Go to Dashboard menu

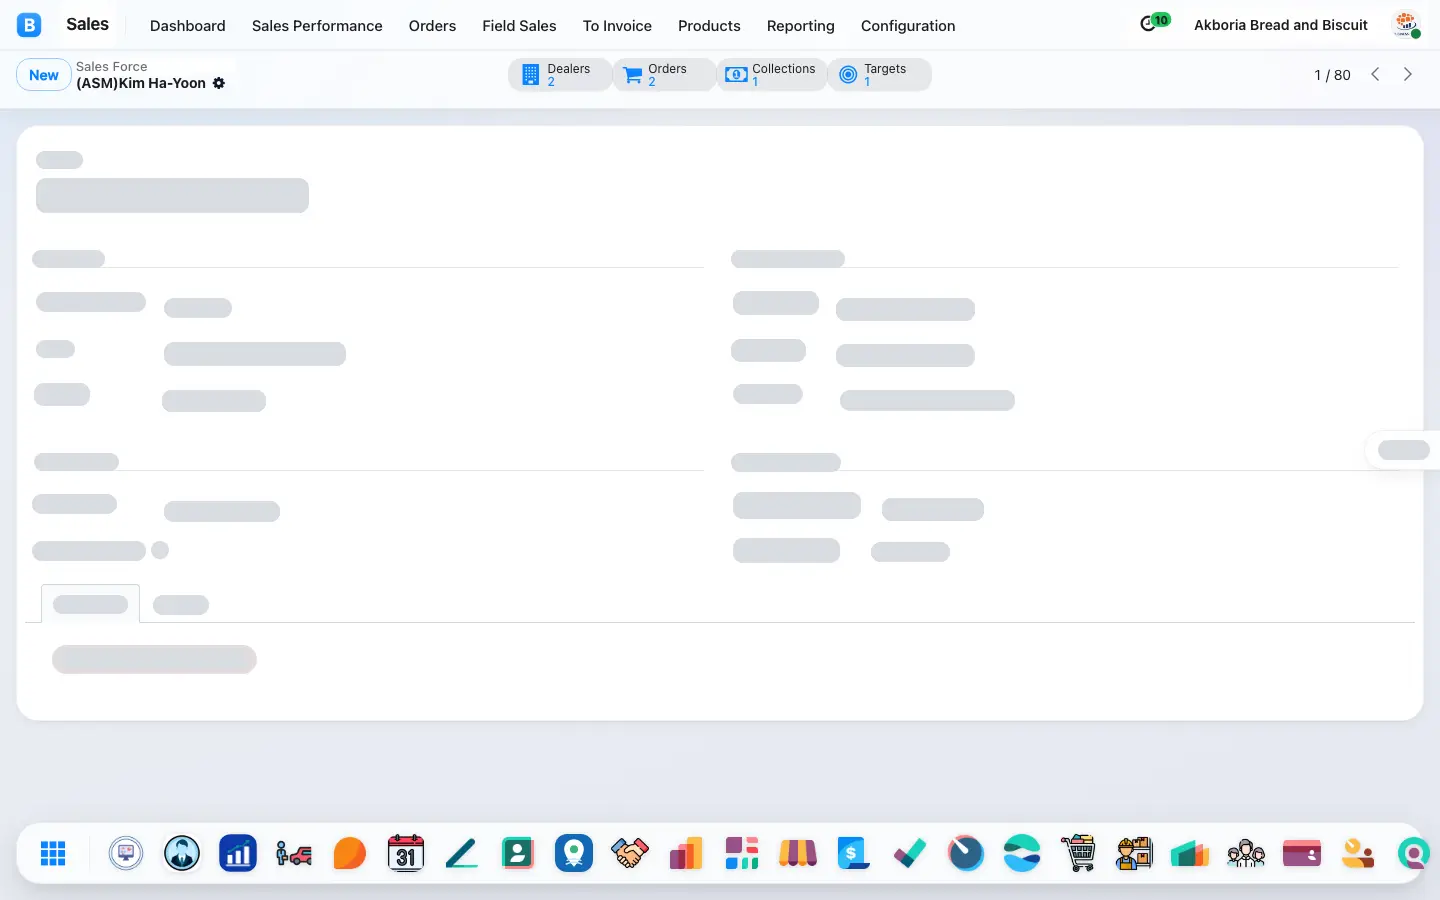click(x=188, y=26)
